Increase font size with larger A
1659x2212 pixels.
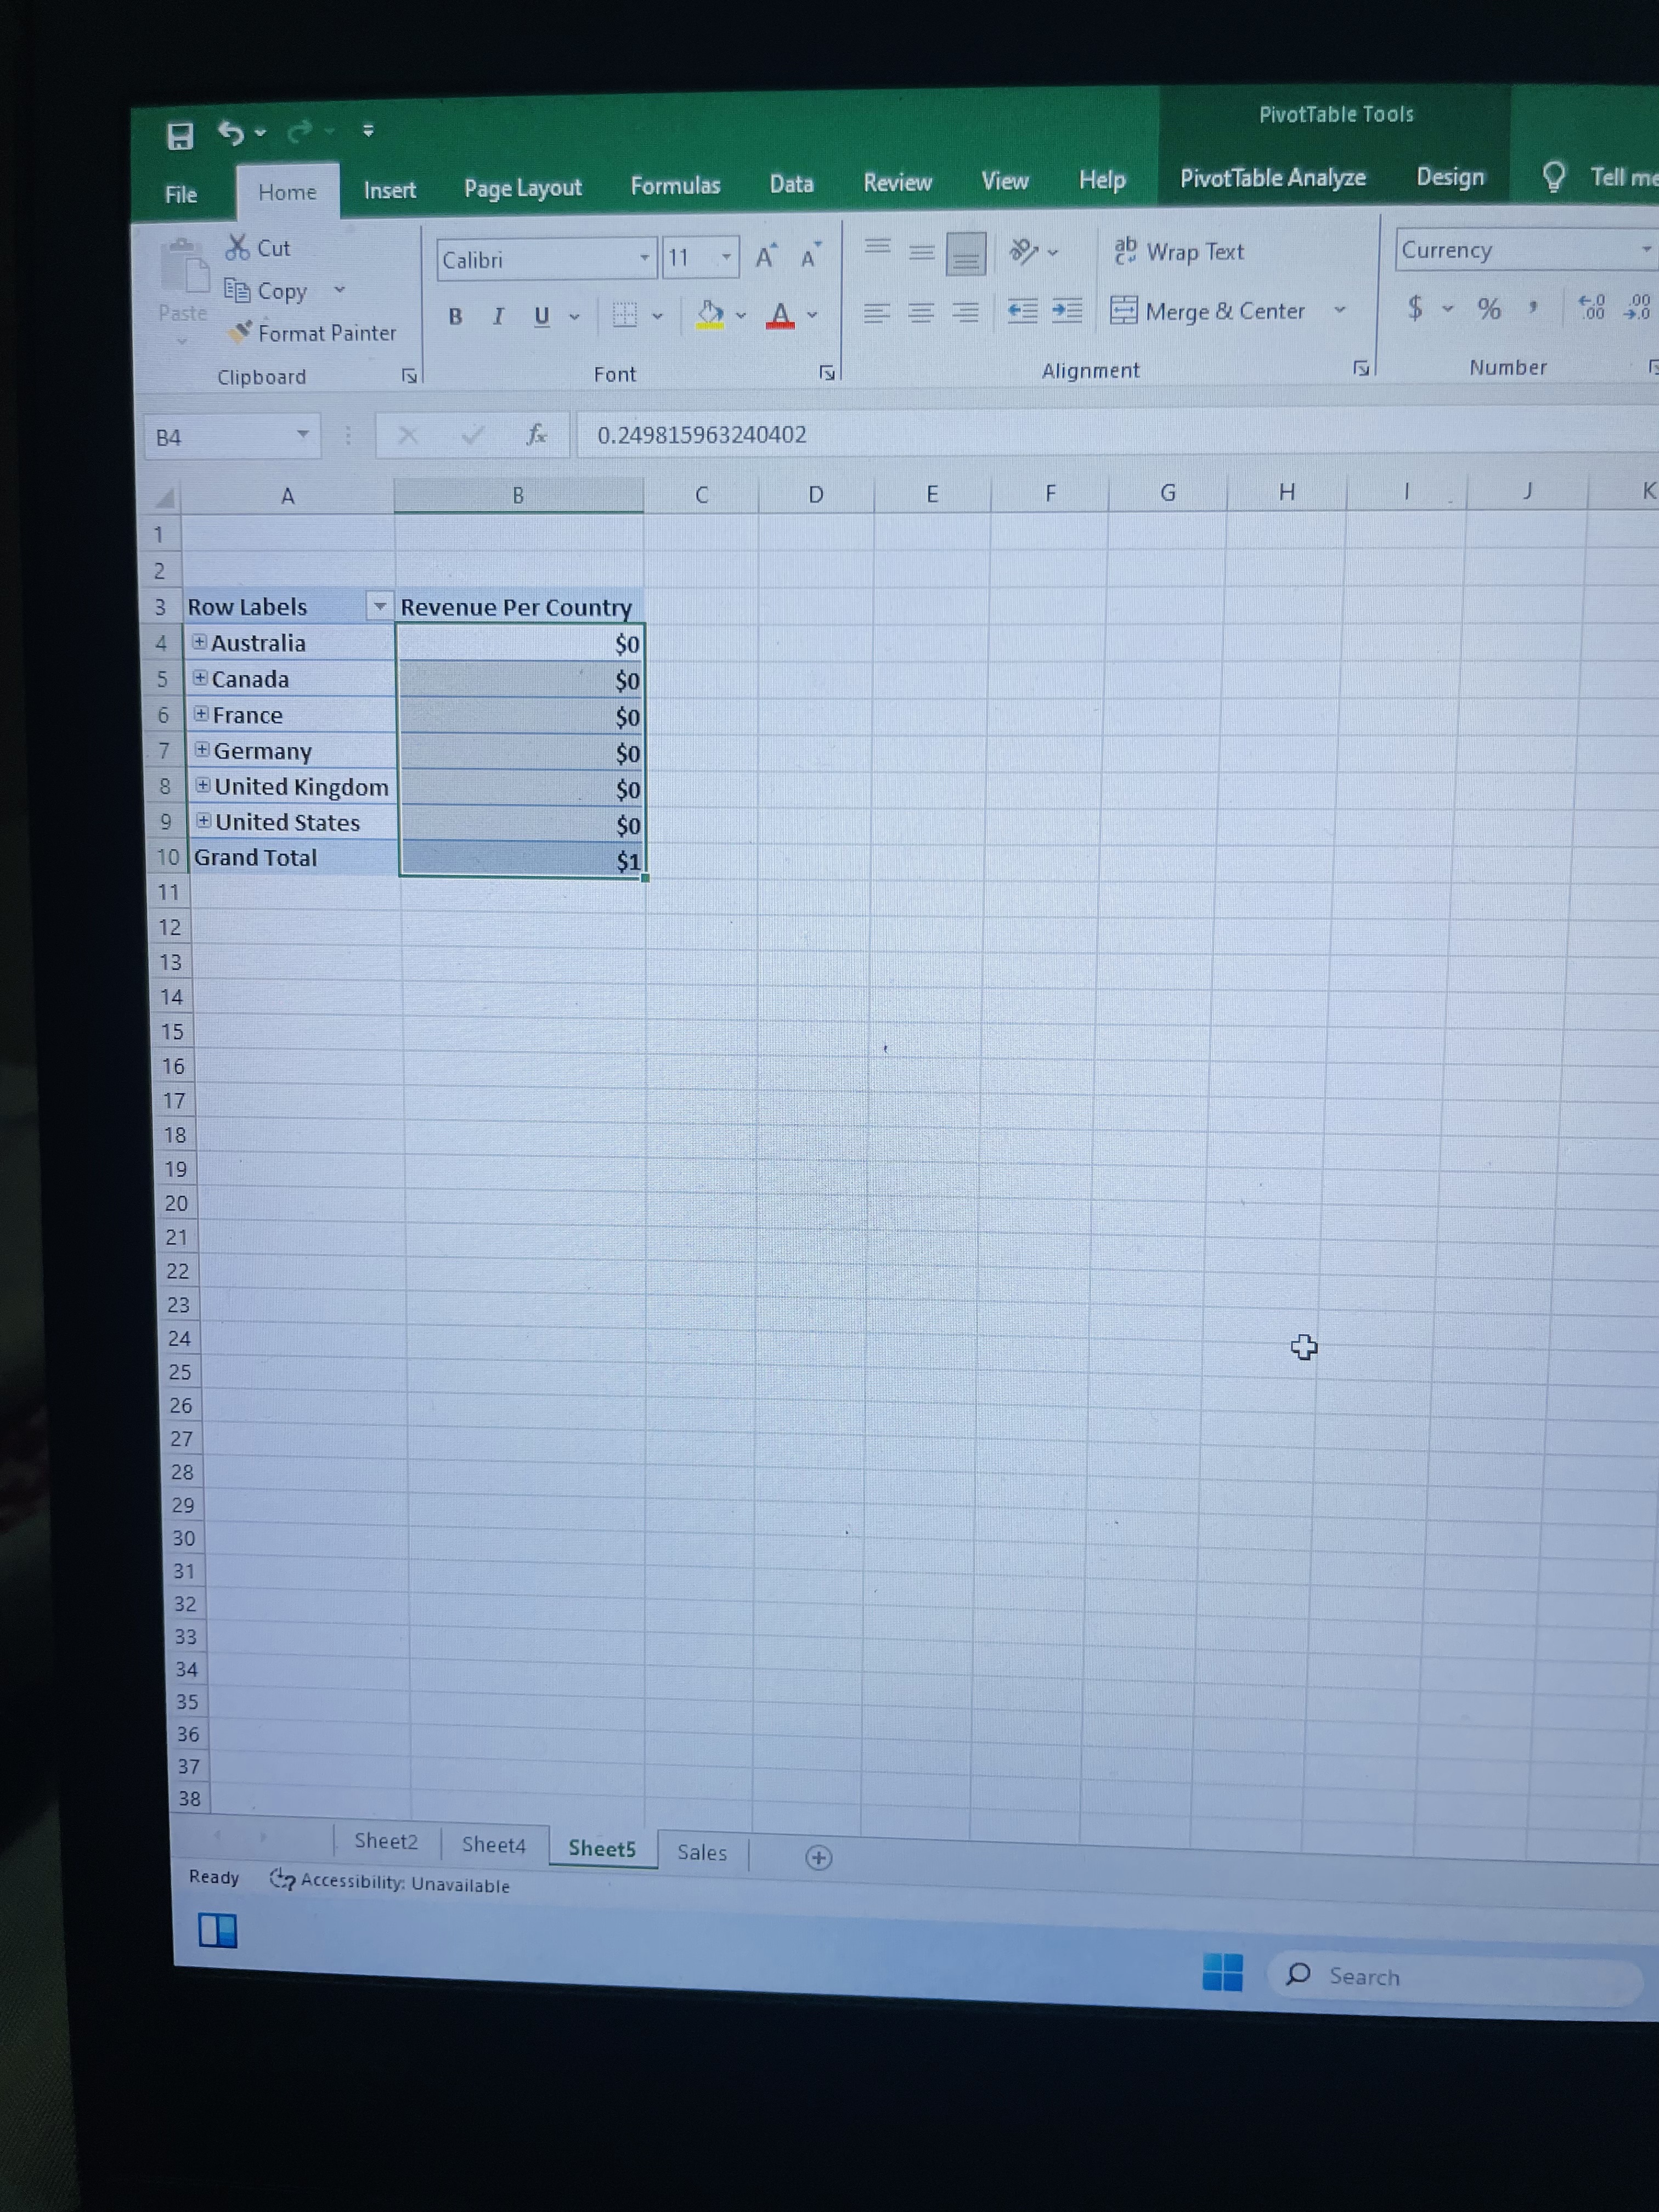tap(765, 257)
